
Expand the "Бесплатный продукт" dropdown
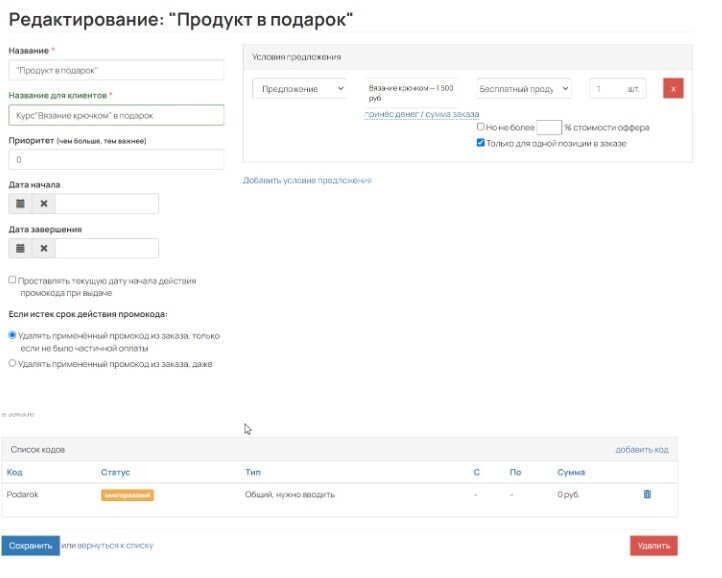click(x=523, y=89)
